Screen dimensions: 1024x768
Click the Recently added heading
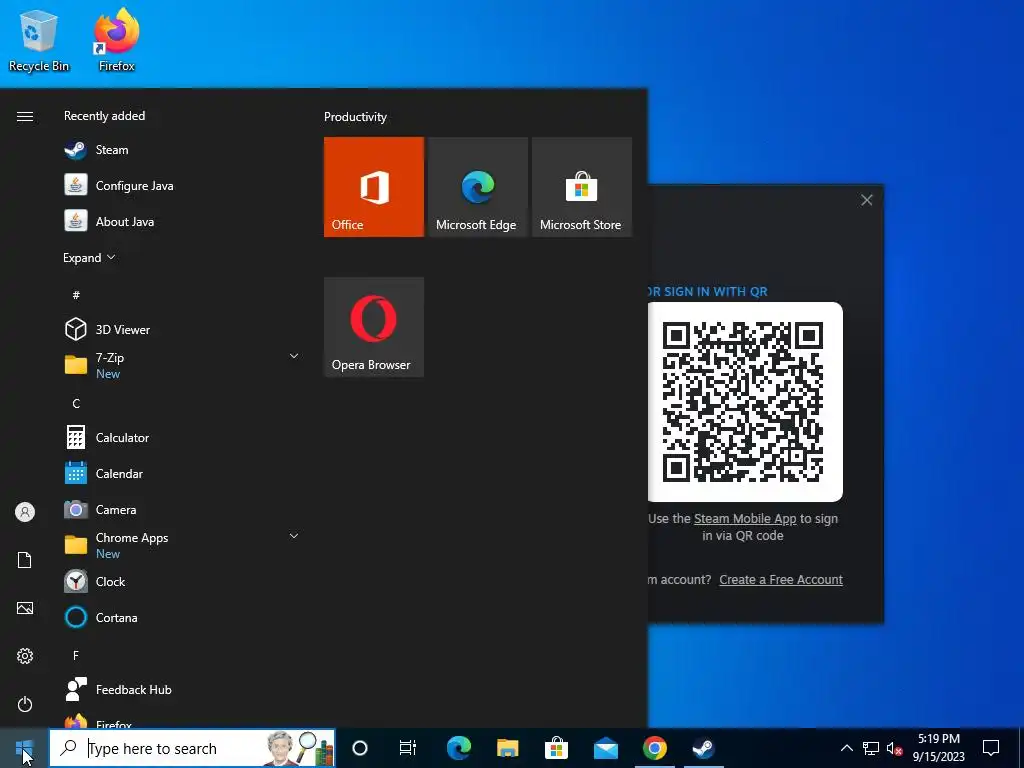[104, 116]
